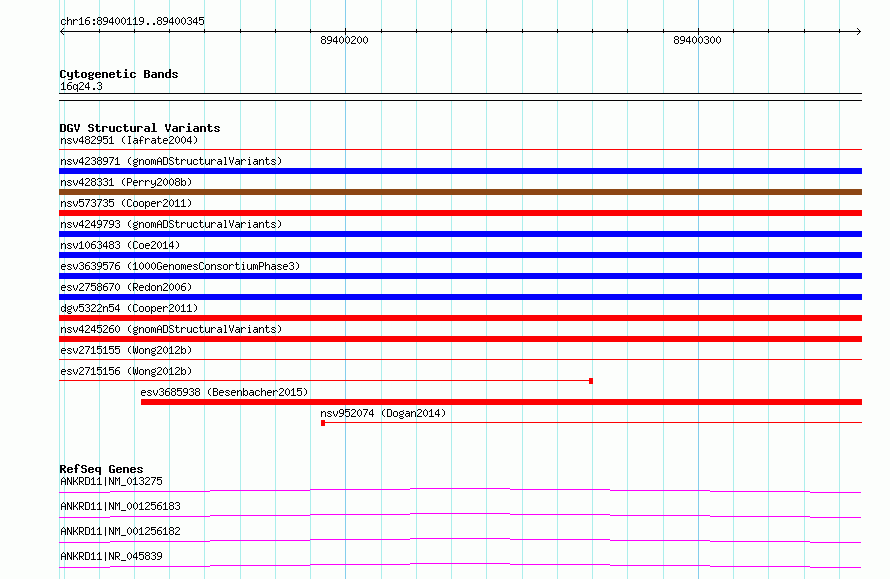Viewport: 890px width, 579px height.
Task: Click the esv2715156 (Wong2012b) label
Action: pos(126,371)
